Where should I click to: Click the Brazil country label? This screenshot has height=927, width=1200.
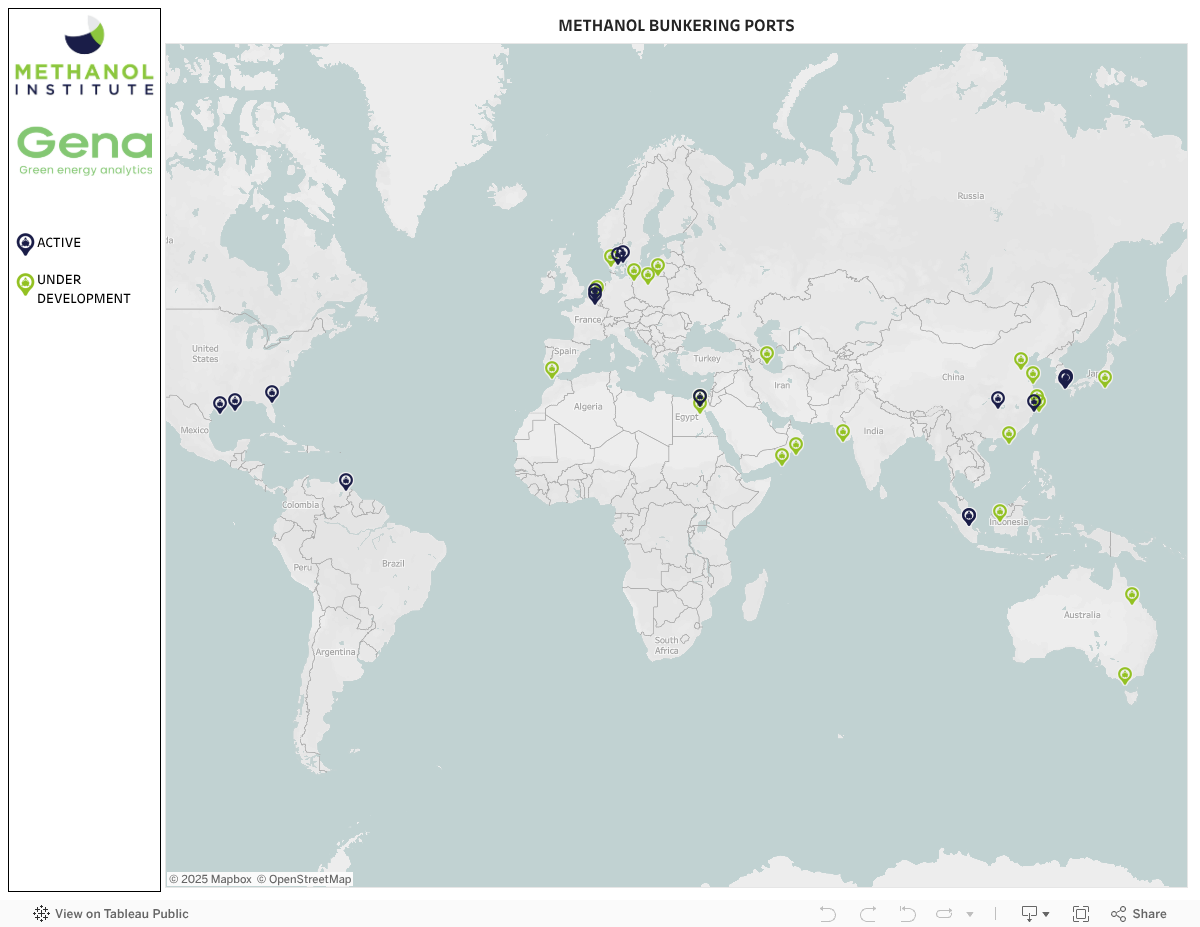pos(393,563)
